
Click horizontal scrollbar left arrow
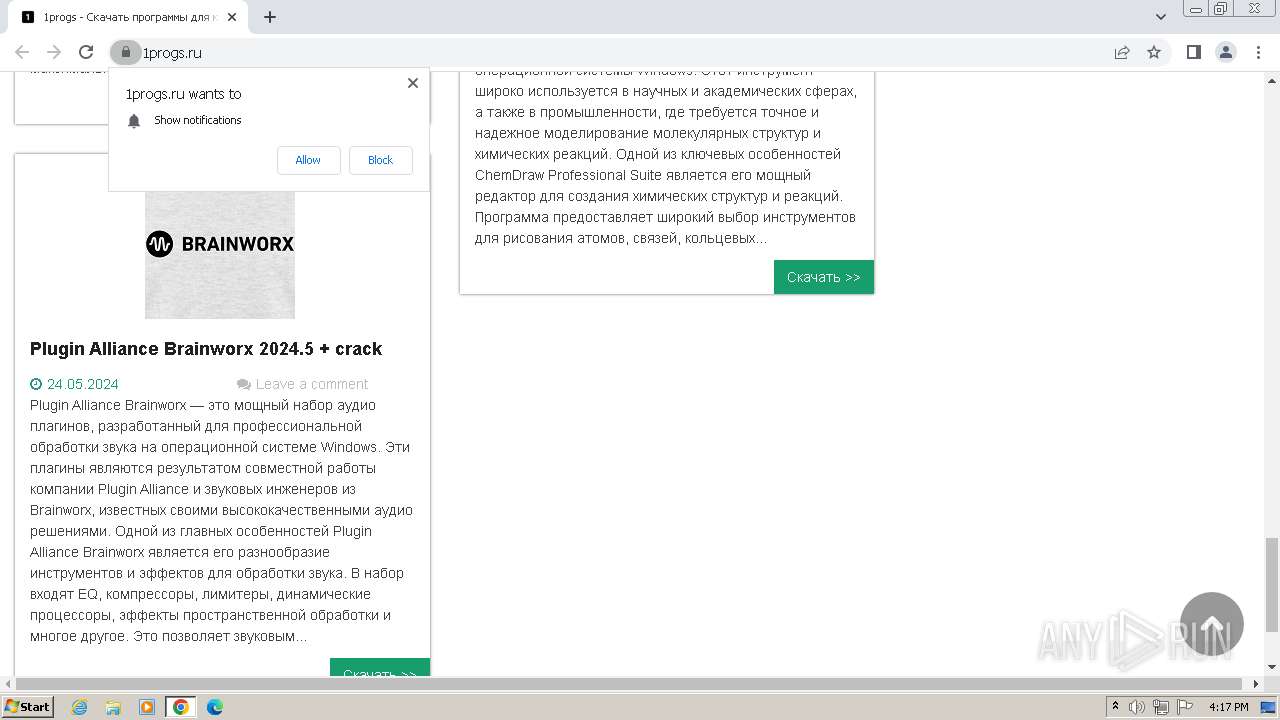(x=7, y=684)
